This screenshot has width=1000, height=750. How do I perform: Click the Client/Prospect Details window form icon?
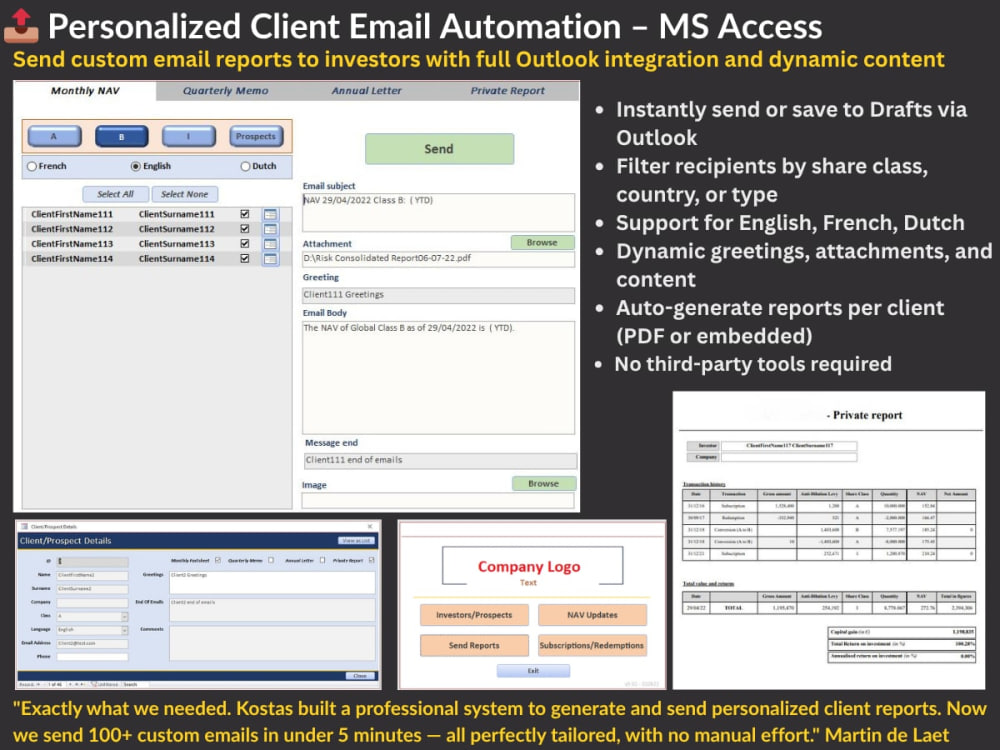pyautogui.click(x=24, y=526)
